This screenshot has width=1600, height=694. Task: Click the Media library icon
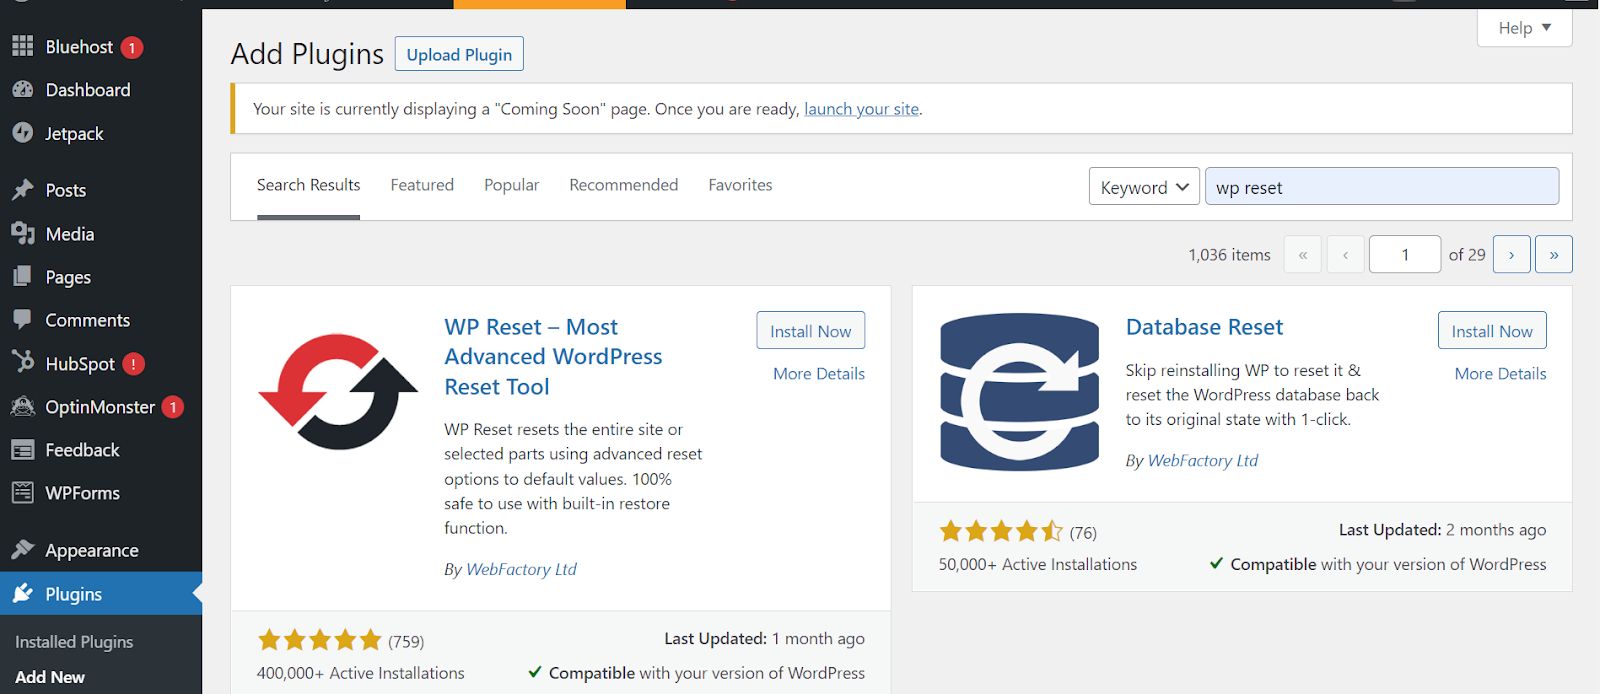(23, 233)
